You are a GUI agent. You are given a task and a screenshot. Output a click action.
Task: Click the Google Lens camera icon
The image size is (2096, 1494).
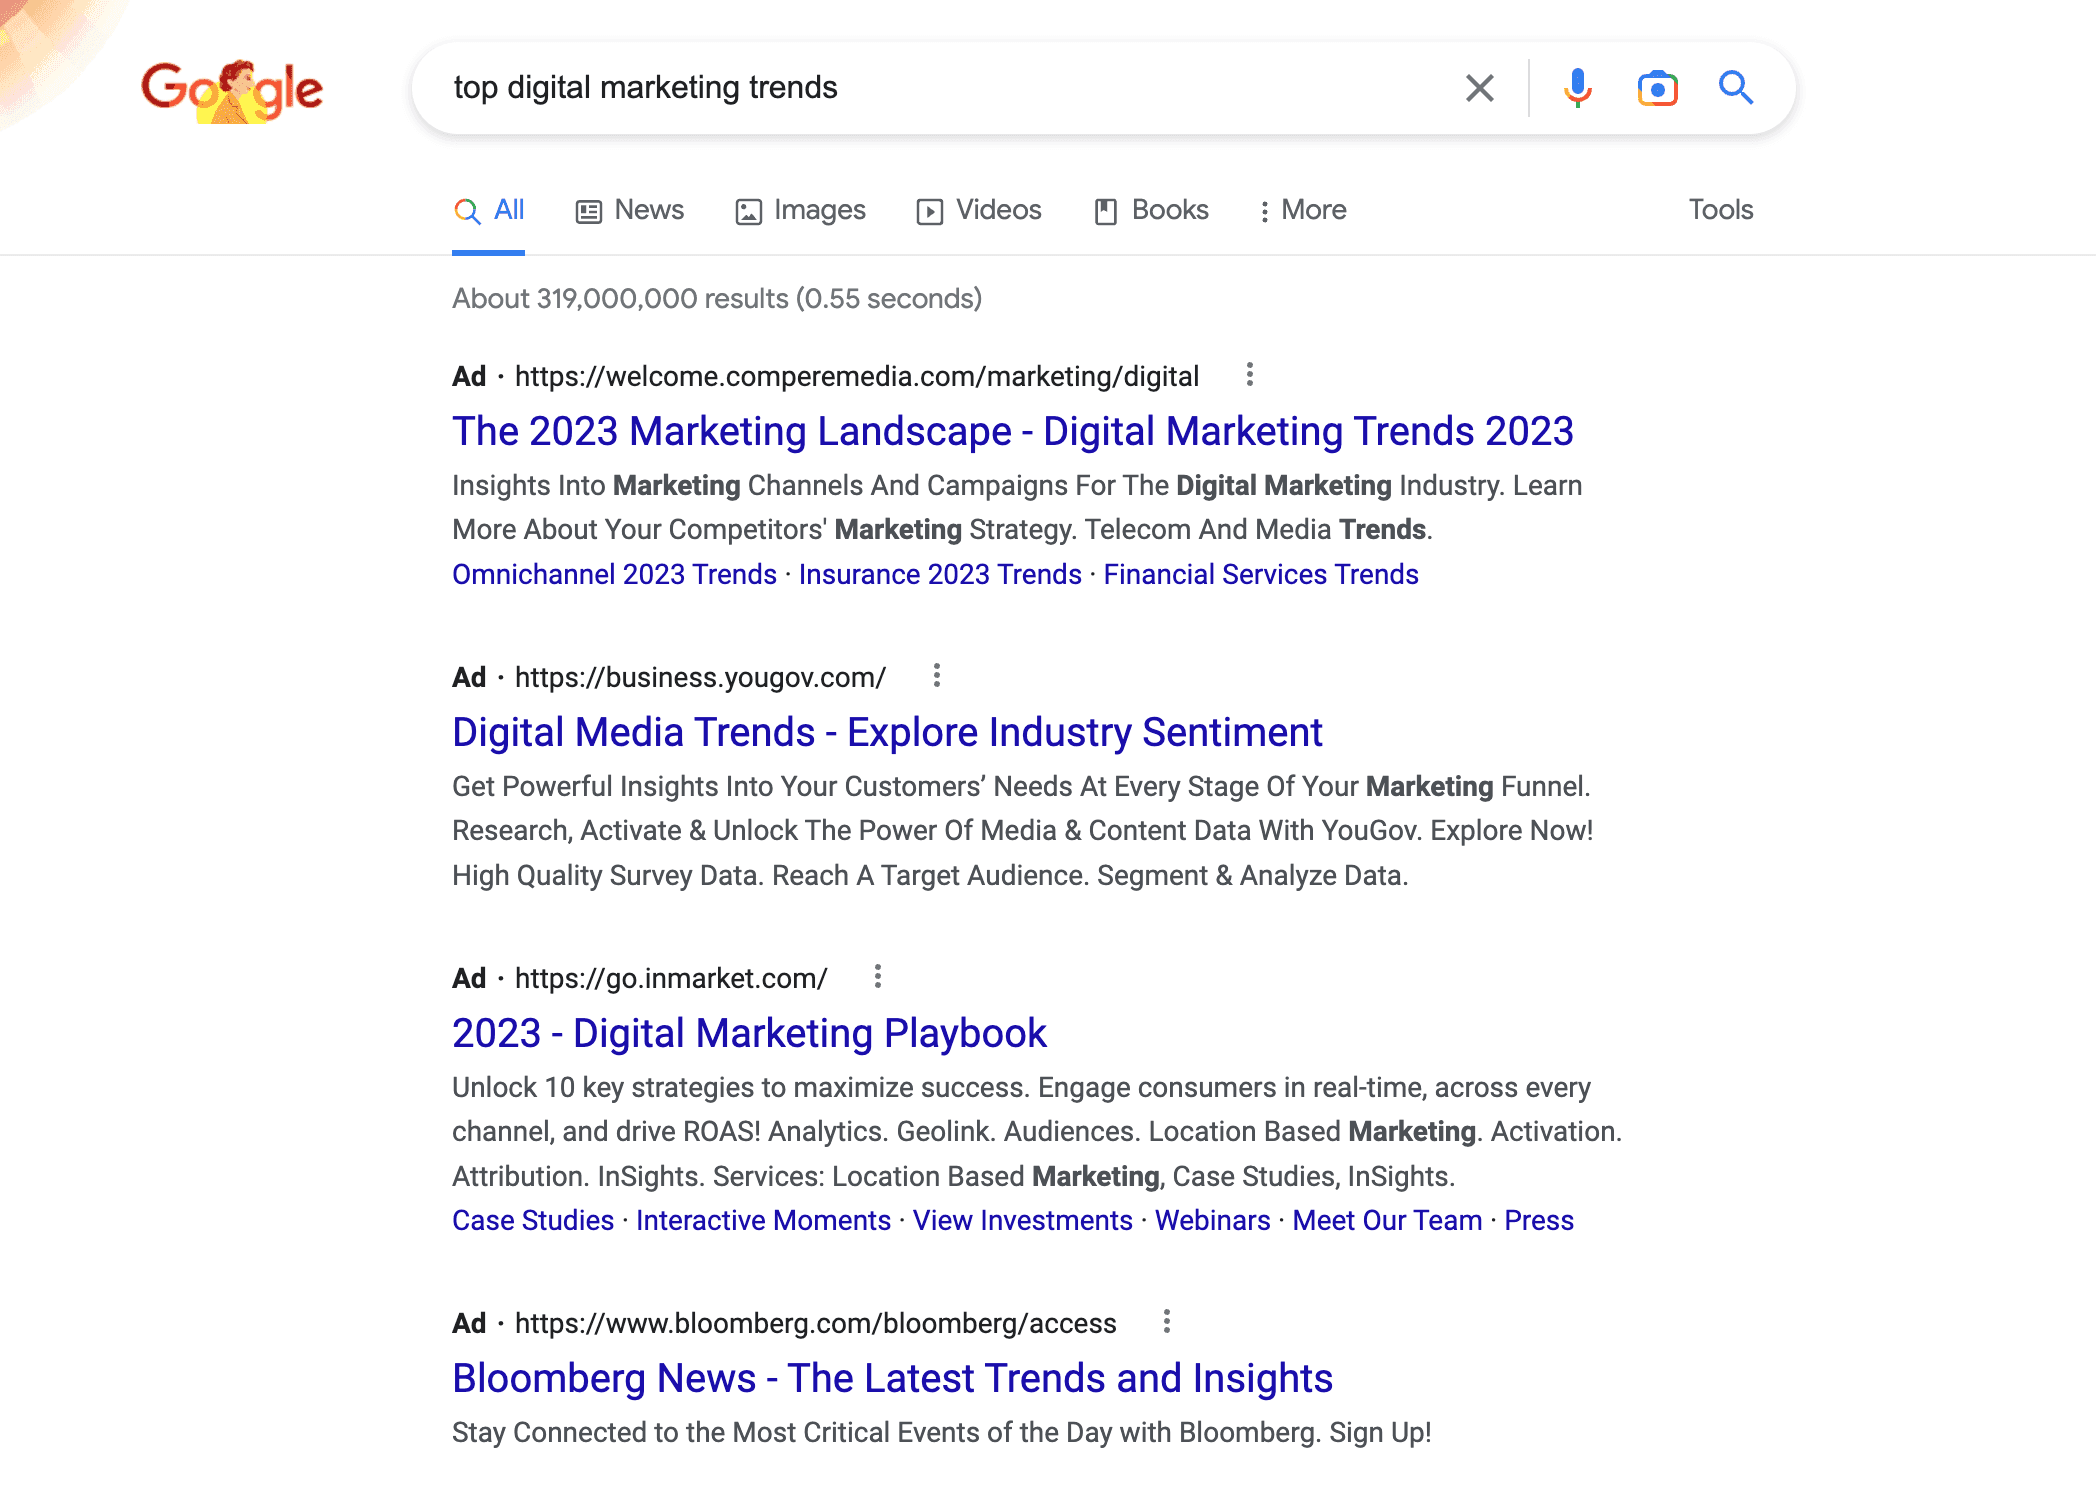(x=1655, y=87)
